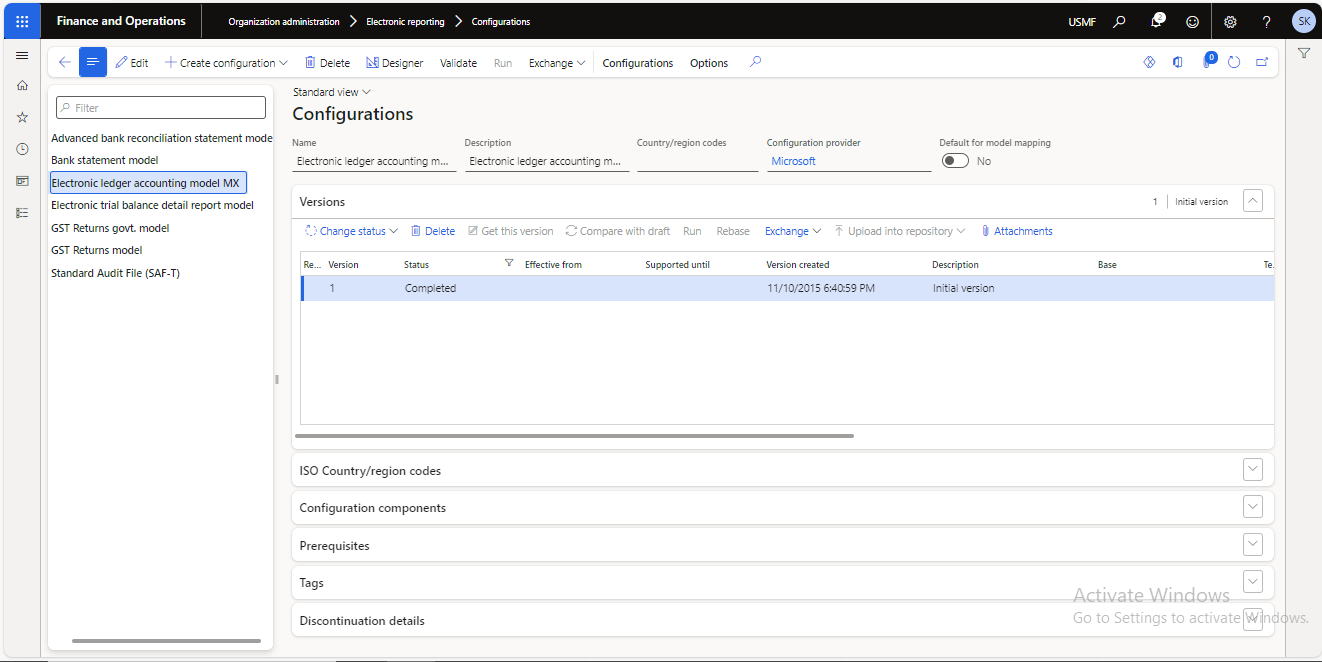The height and width of the screenshot is (662, 1322).
Task: Click the Designer button
Action: pyautogui.click(x=394, y=63)
